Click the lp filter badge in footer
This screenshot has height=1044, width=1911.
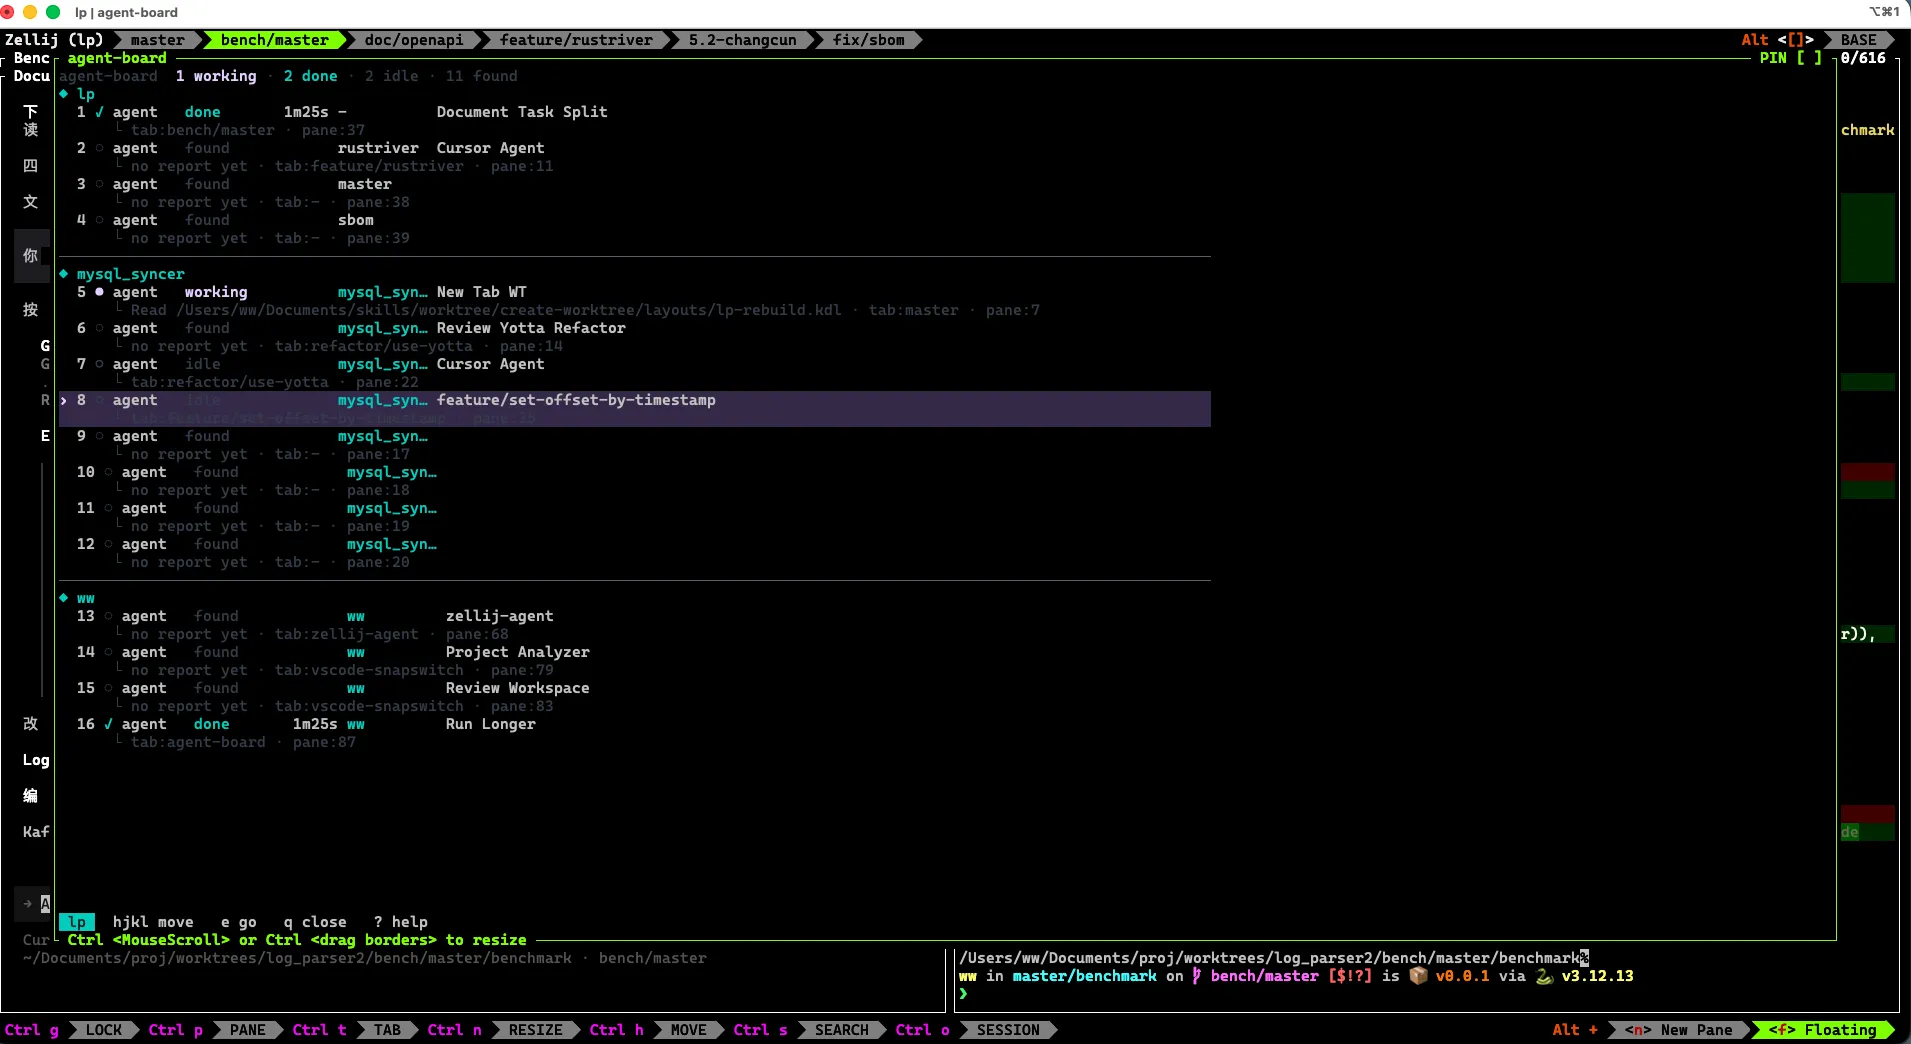(x=77, y=922)
